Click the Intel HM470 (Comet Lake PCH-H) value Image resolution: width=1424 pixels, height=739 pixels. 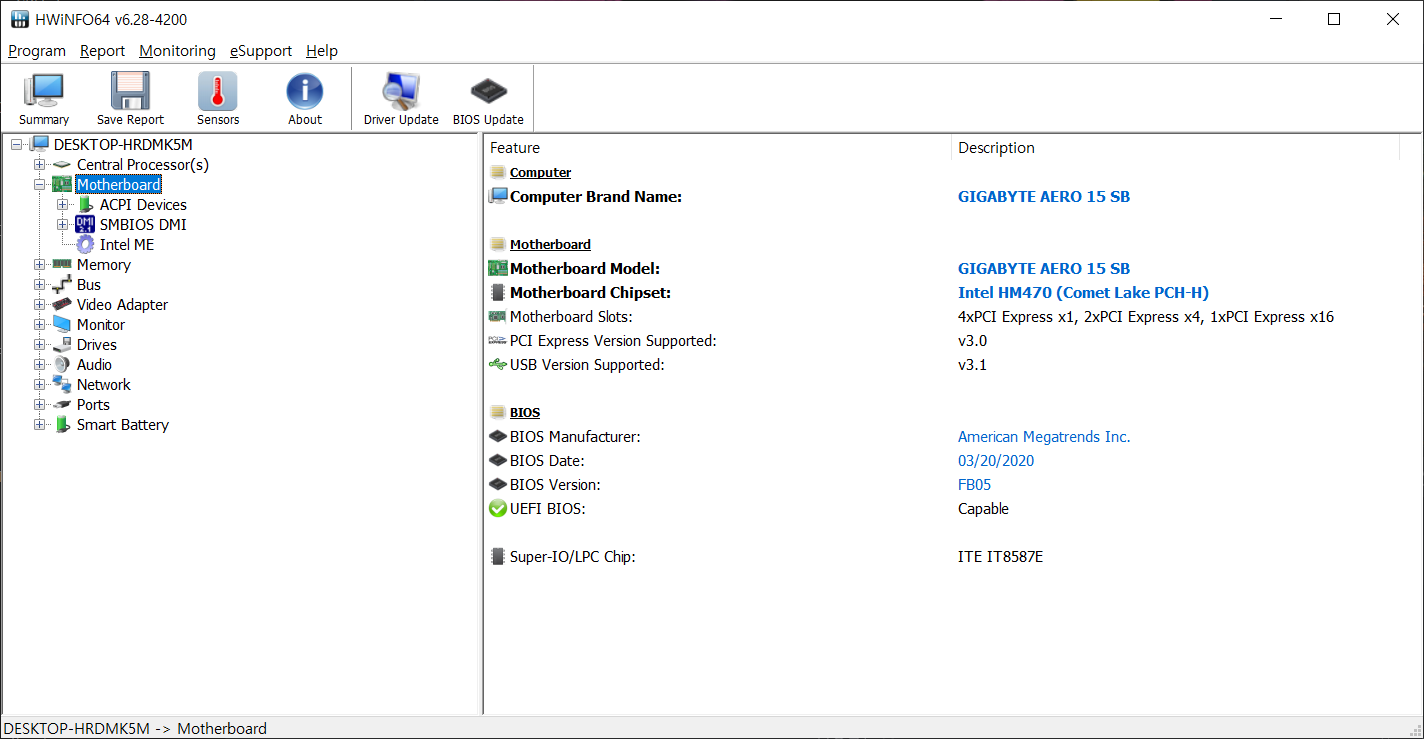[x=1083, y=293]
